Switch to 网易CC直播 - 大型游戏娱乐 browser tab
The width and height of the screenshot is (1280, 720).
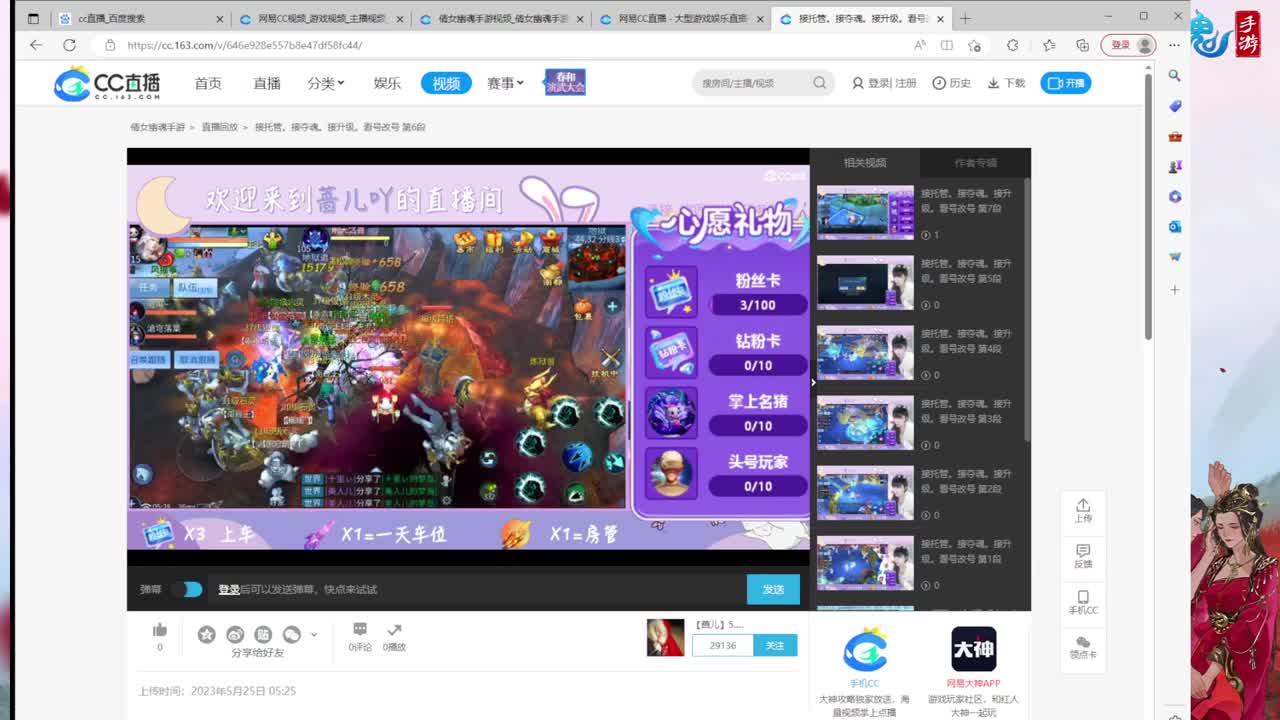tap(681, 19)
